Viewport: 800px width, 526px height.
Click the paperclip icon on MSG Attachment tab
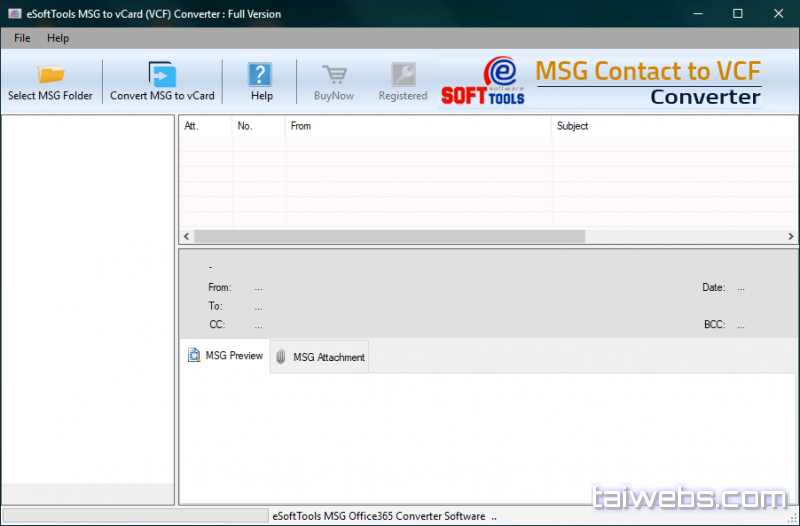coord(282,357)
